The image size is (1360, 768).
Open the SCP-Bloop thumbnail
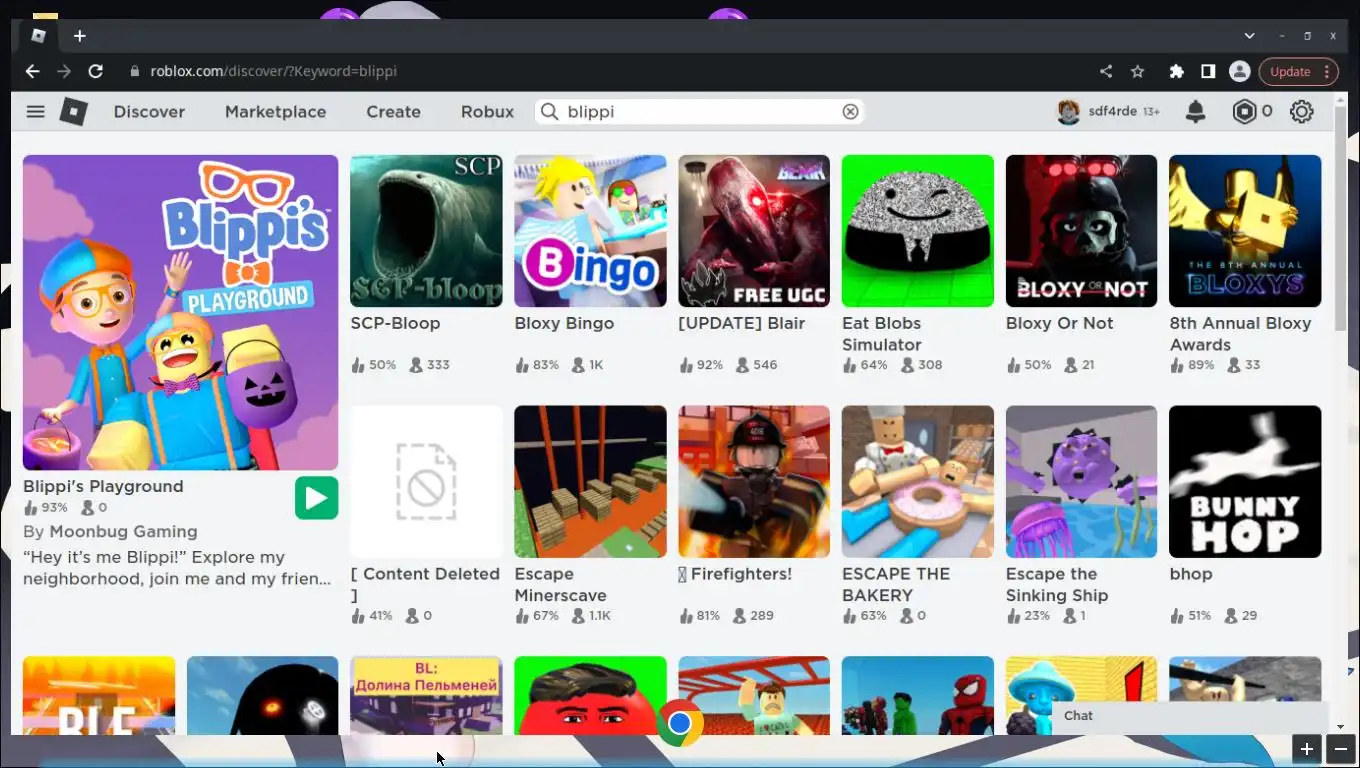pyautogui.click(x=426, y=231)
